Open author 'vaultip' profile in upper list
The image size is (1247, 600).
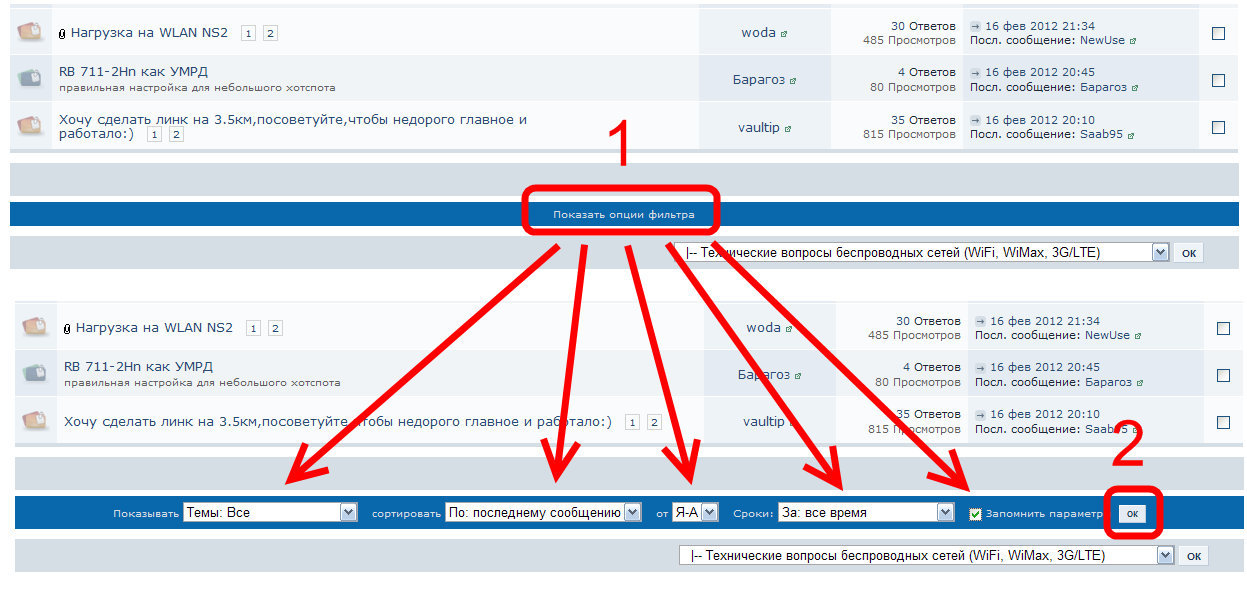[x=760, y=127]
